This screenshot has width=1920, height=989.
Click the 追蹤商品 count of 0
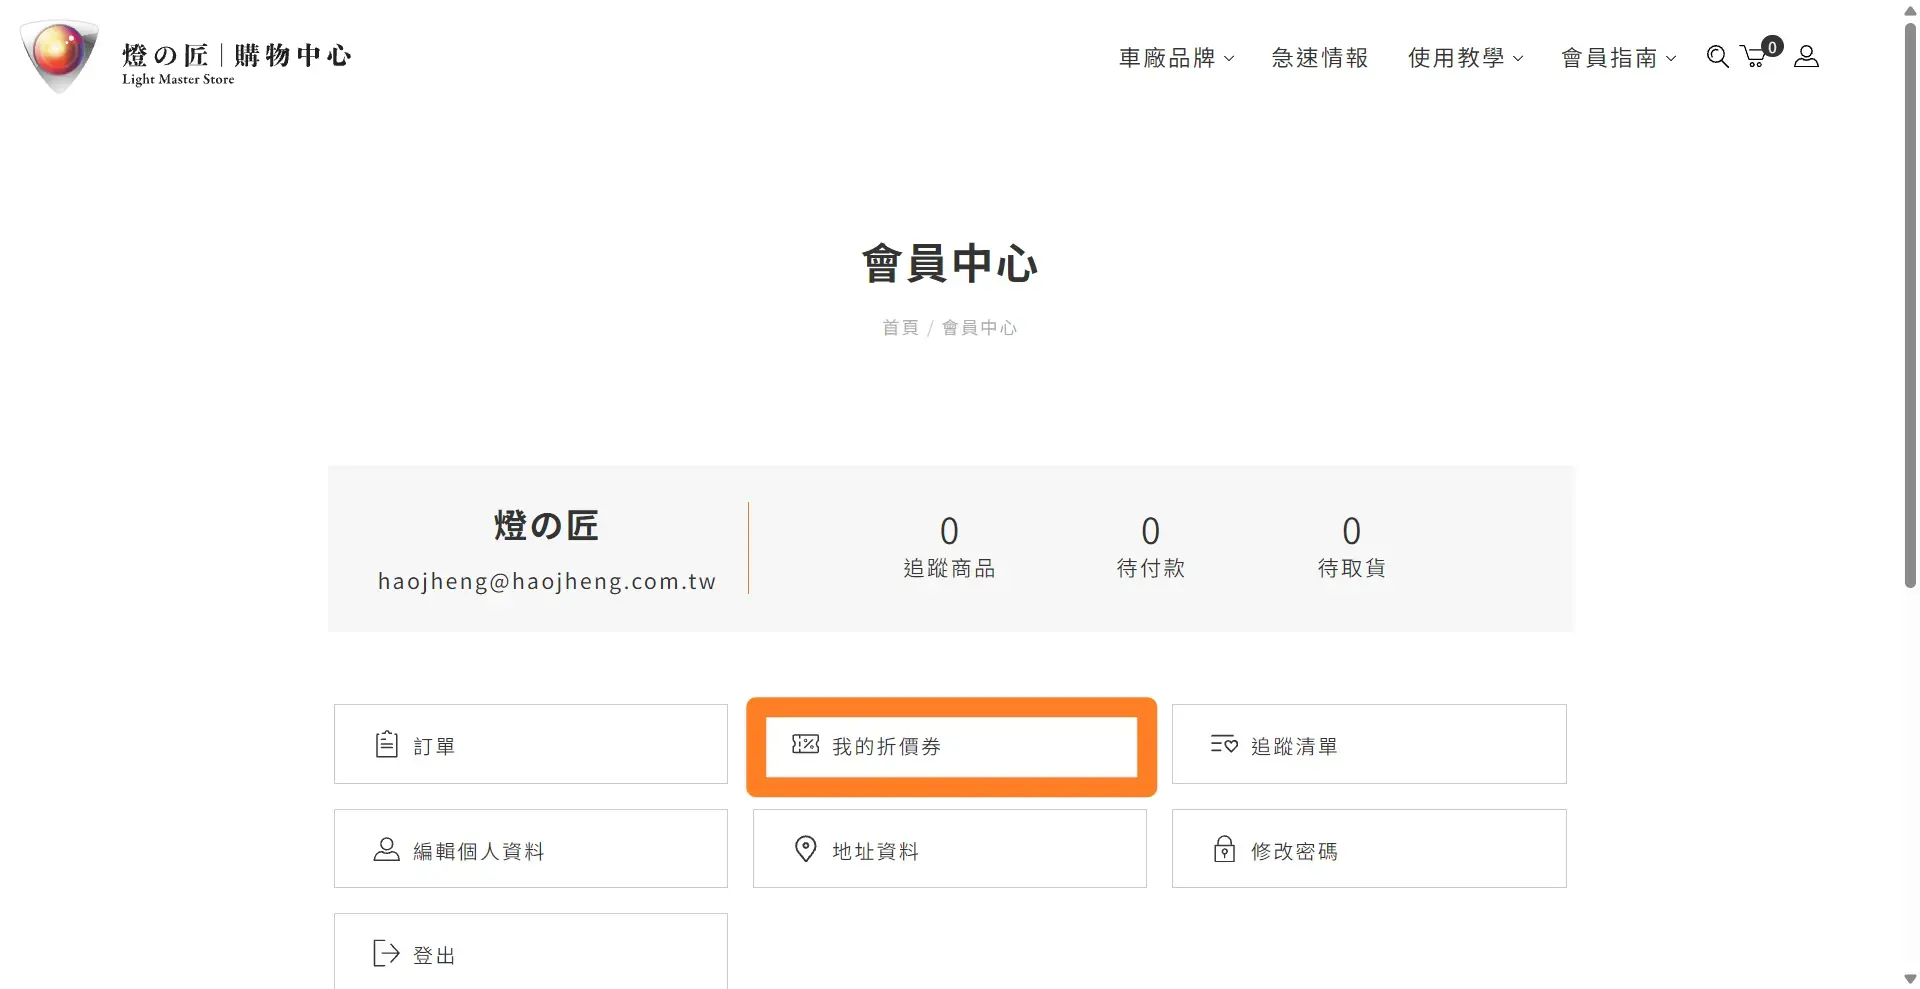(x=949, y=530)
